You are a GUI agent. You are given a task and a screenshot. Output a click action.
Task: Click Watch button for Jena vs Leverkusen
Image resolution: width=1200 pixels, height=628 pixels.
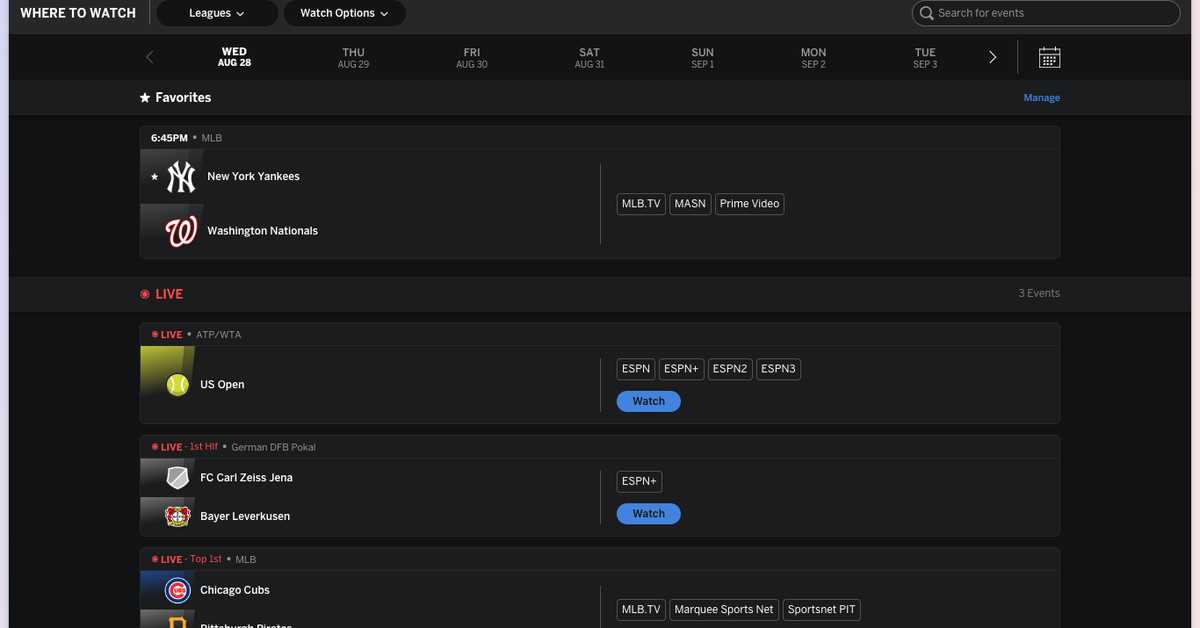coord(649,514)
